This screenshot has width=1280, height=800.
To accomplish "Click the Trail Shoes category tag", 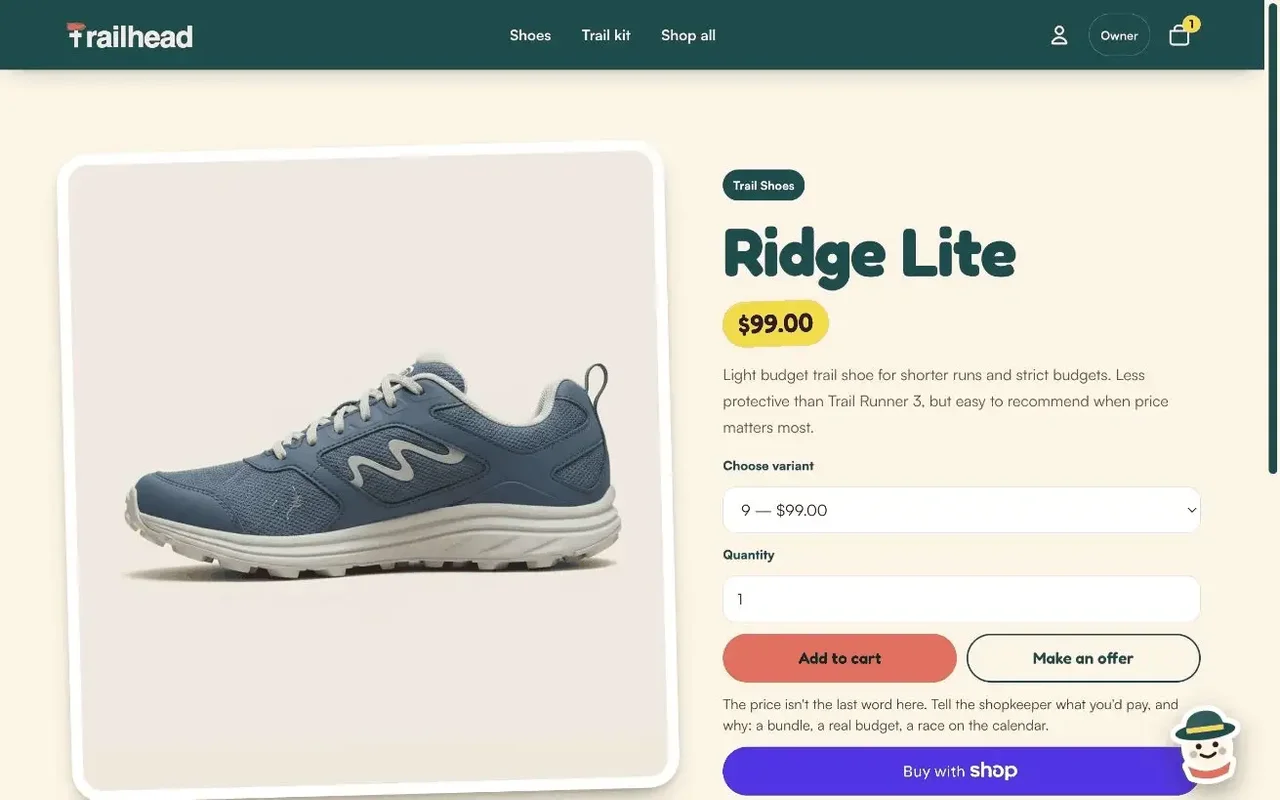I will (x=763, y=185).
